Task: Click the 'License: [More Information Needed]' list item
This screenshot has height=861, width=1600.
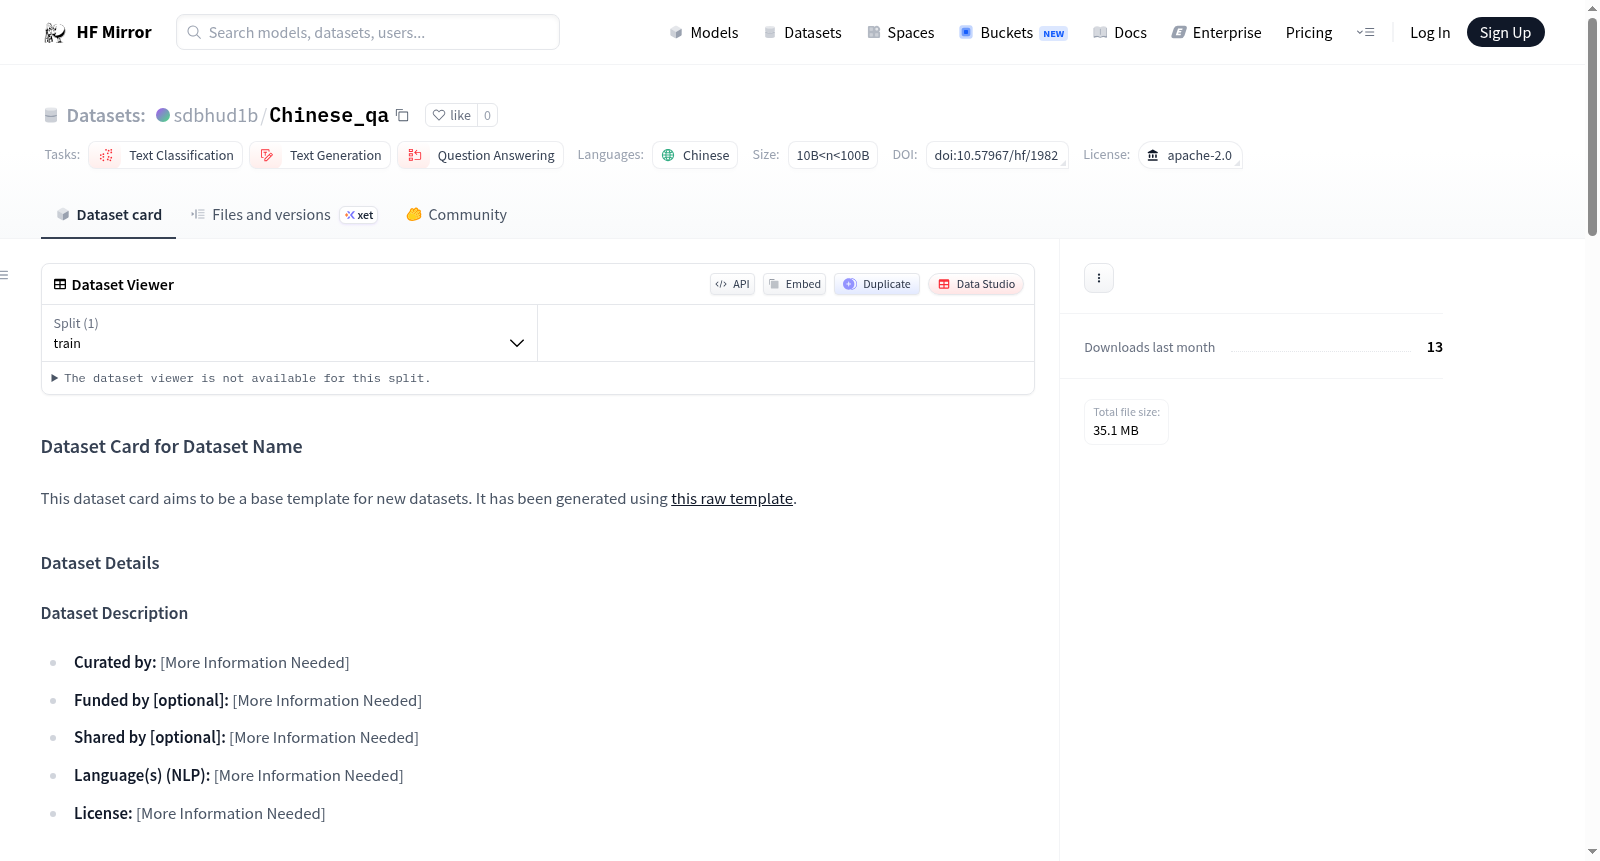Action: 200,813
